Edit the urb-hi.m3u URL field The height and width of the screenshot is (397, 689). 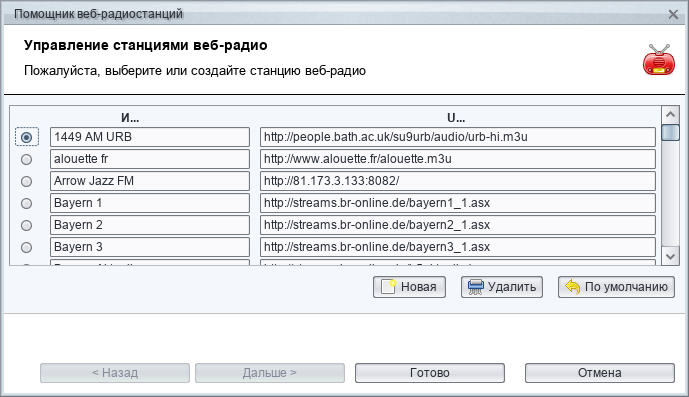click(x=458, y=137)
